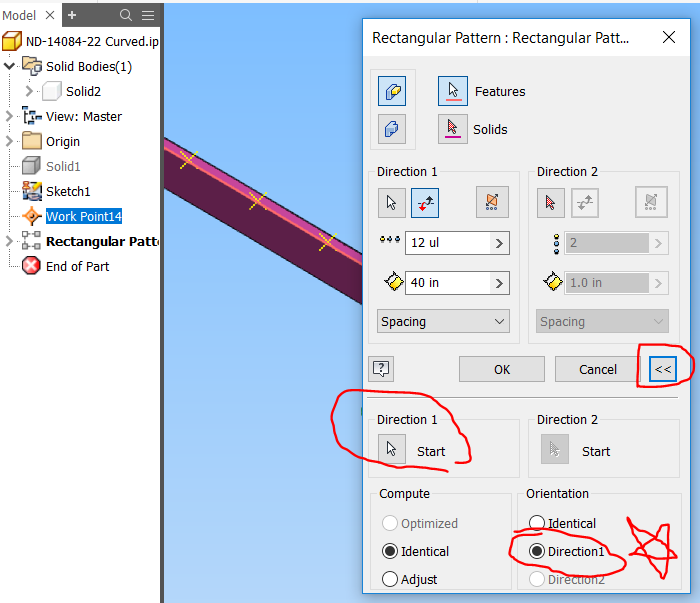
Task: Flip Direction 2 with the flip icon
Action: point(585,203)
